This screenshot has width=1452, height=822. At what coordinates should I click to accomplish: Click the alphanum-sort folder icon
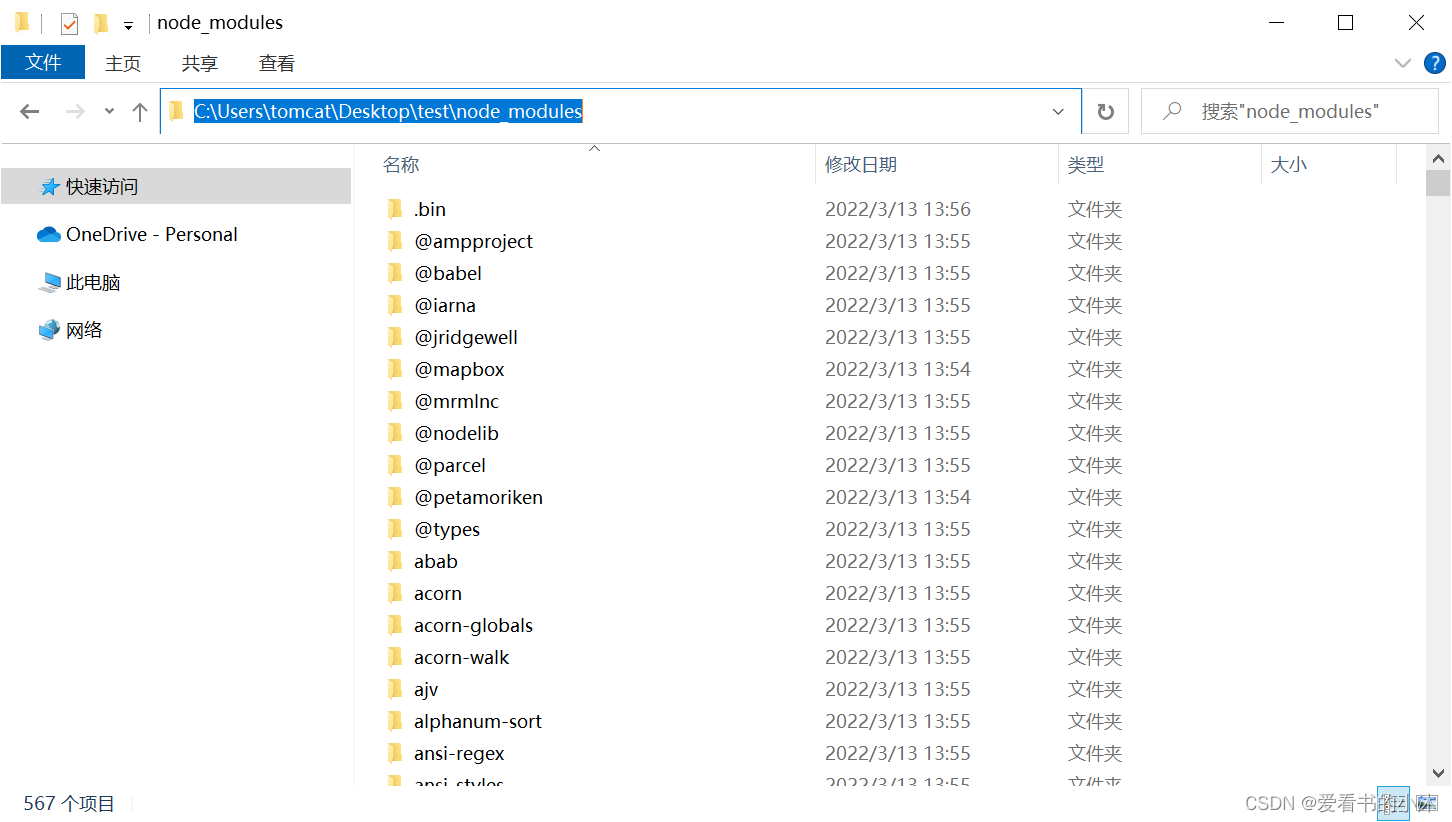(395, 721)
